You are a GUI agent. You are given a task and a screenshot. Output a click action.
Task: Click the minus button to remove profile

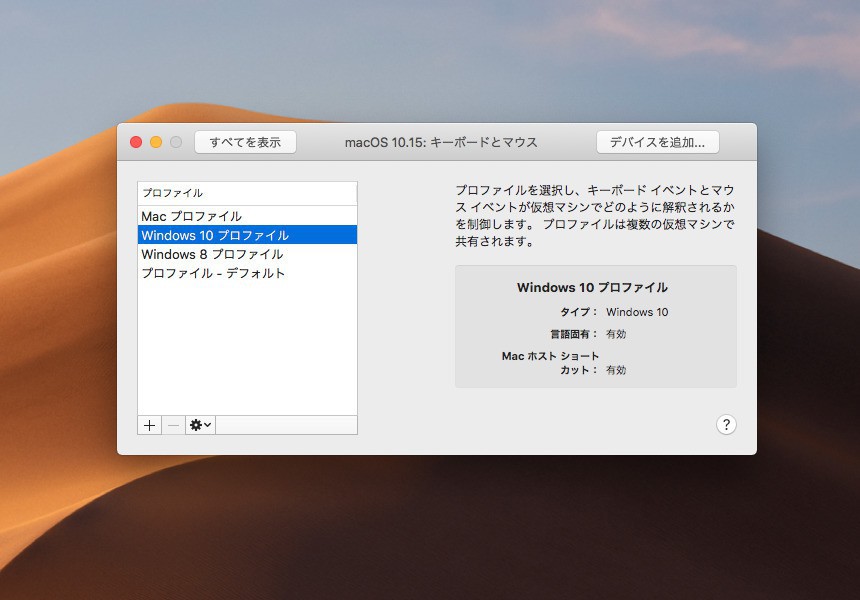tap(173, 425)
